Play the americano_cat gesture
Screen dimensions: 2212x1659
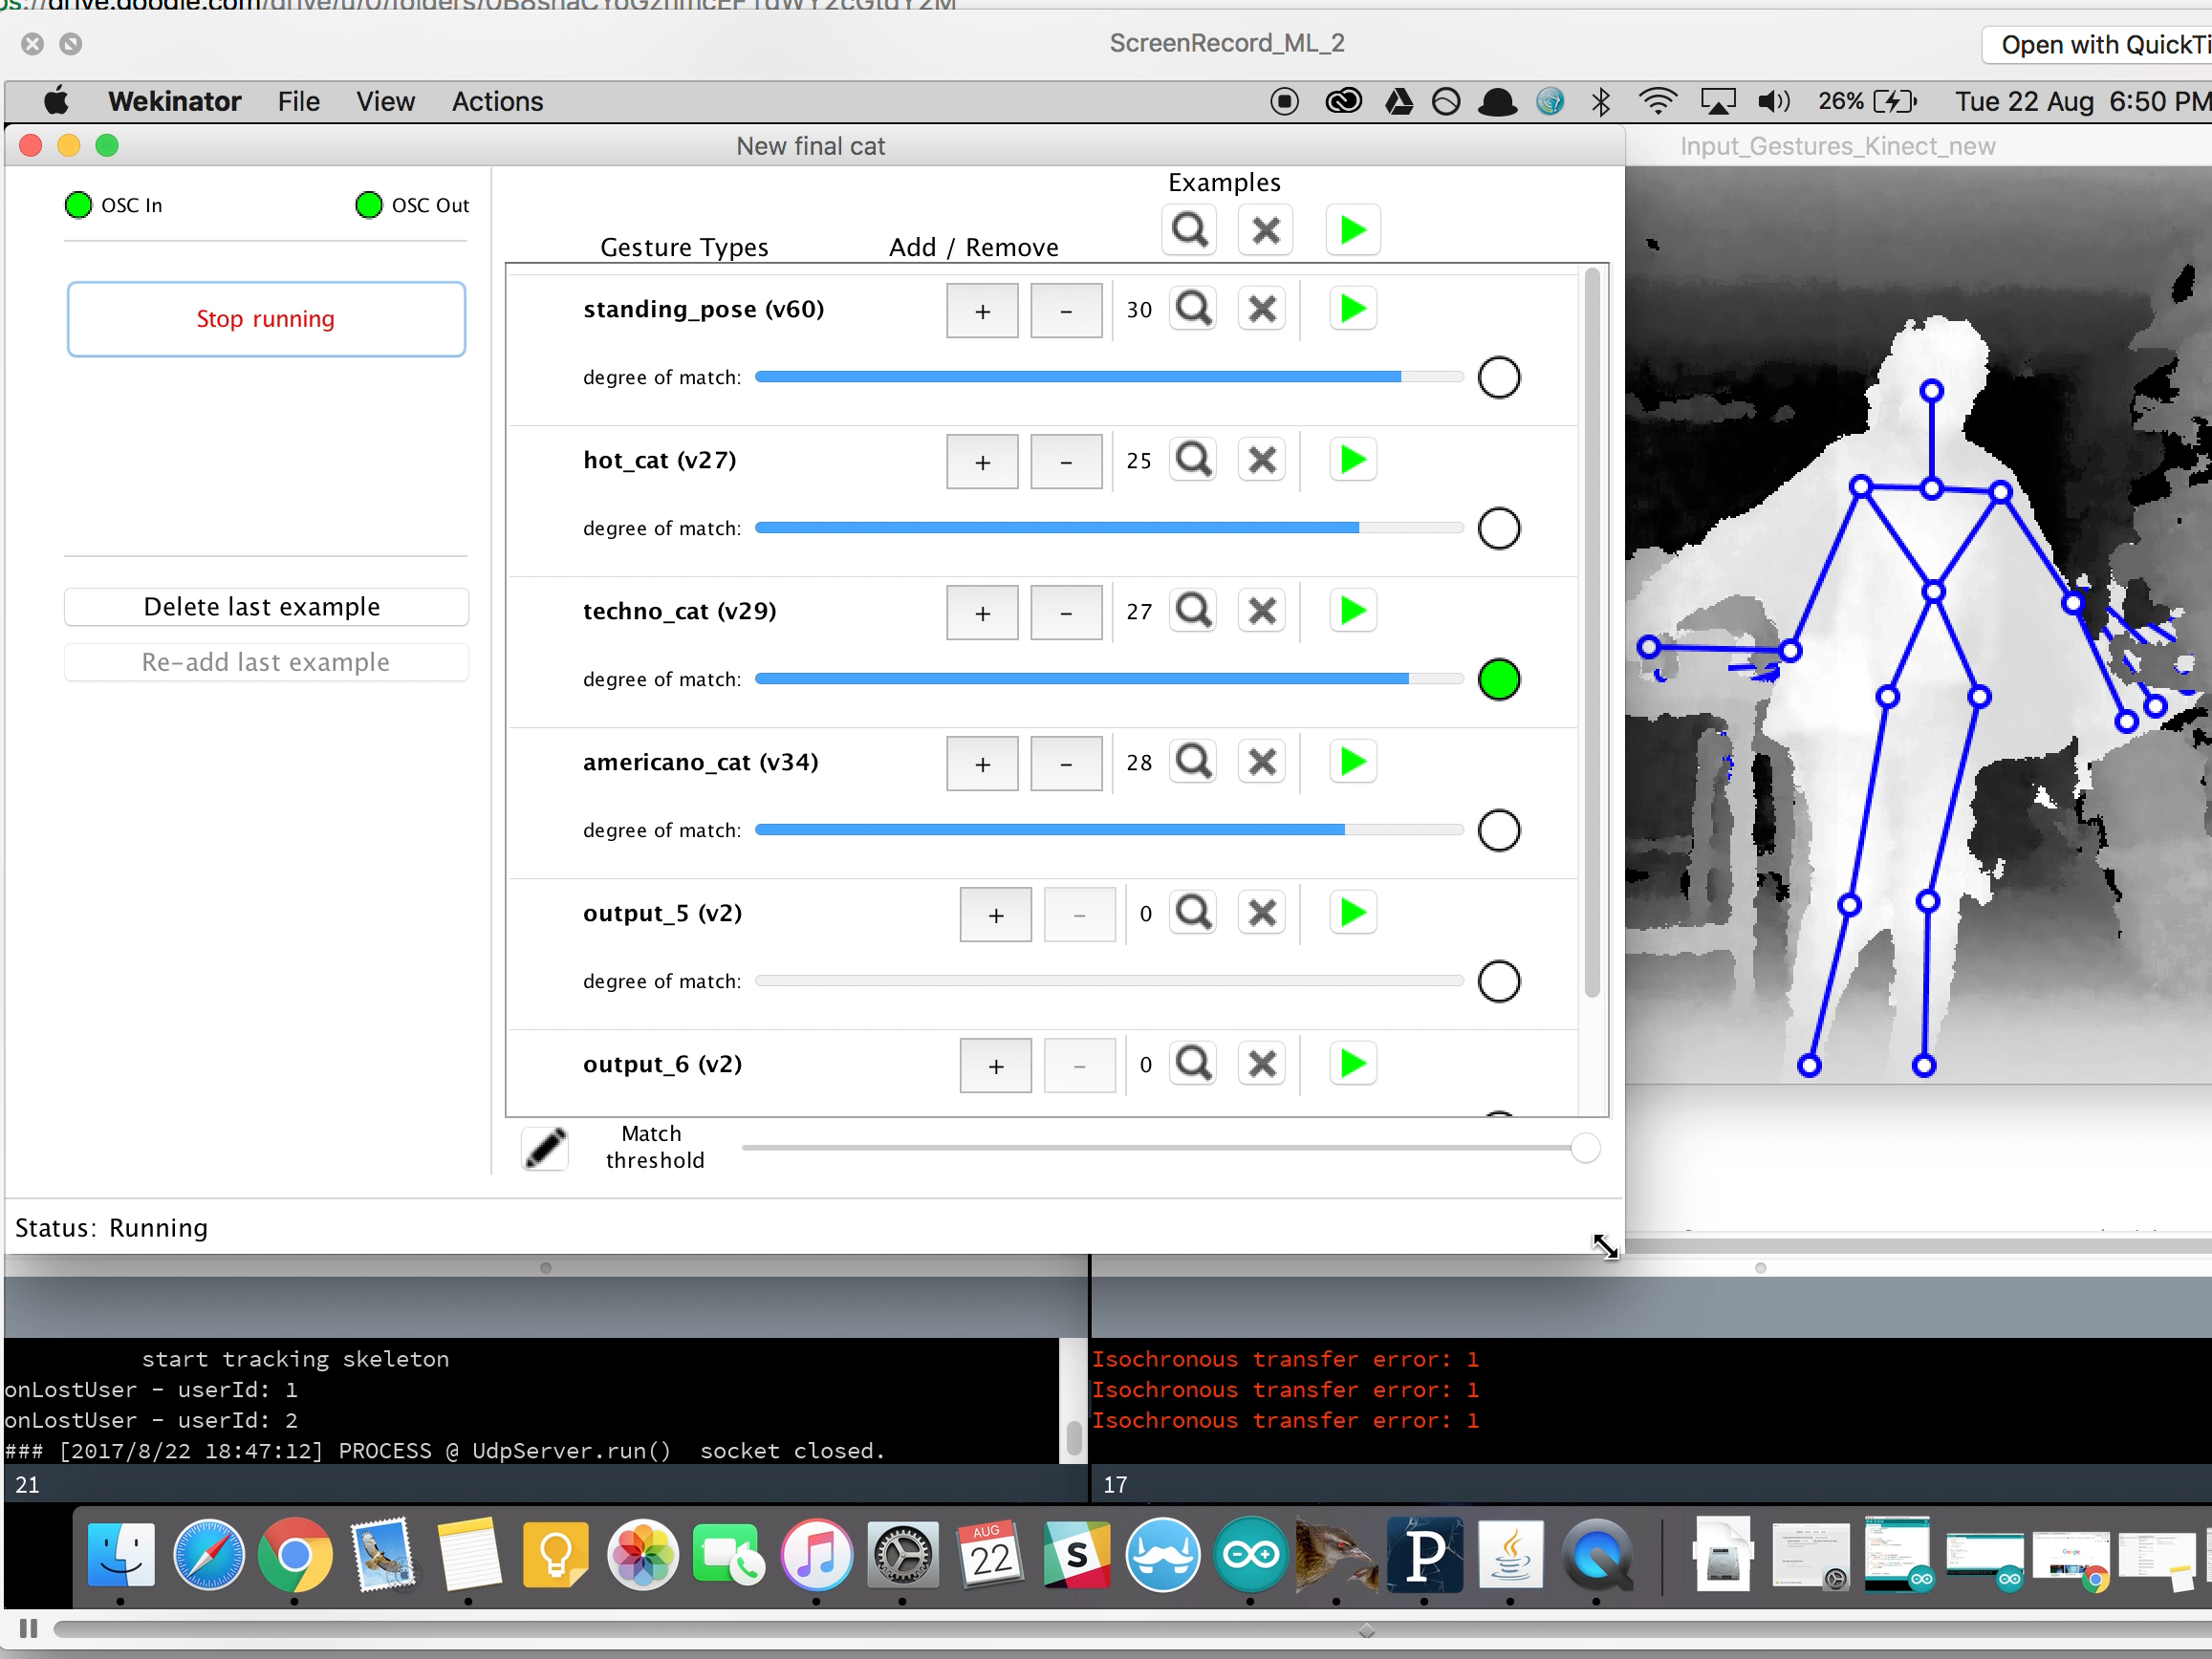click(x=1352, y=762)
